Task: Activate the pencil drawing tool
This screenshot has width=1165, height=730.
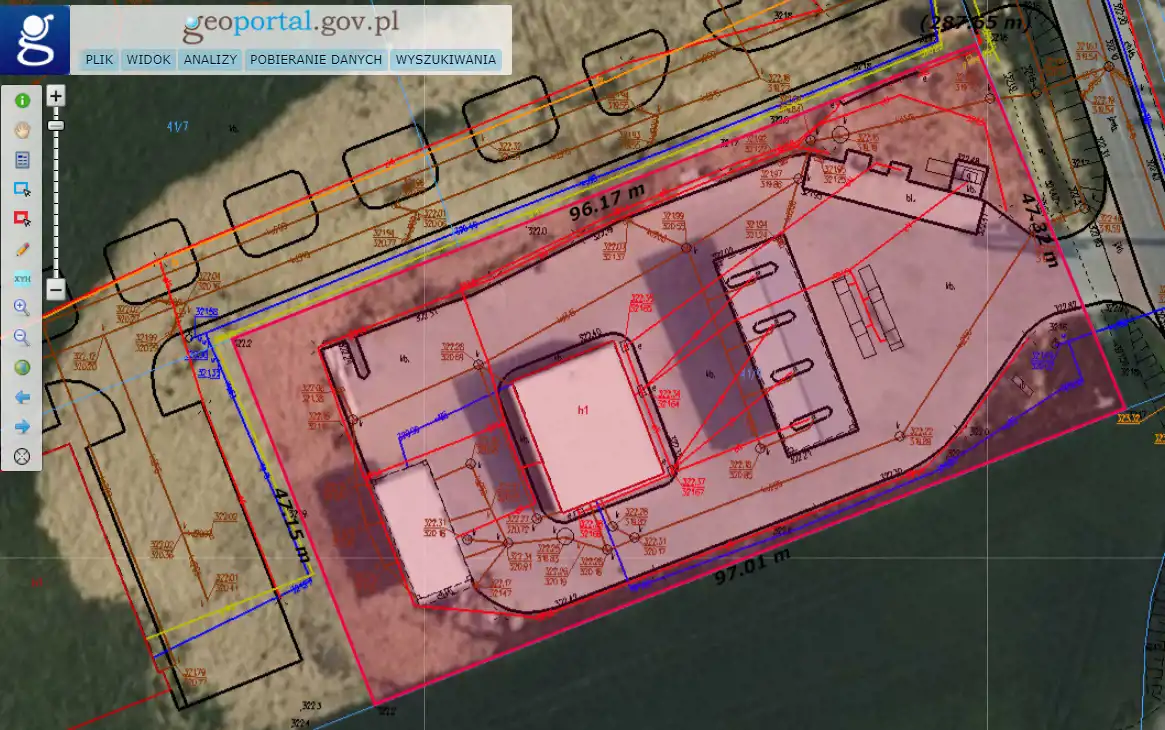Action: coord(22,249)
